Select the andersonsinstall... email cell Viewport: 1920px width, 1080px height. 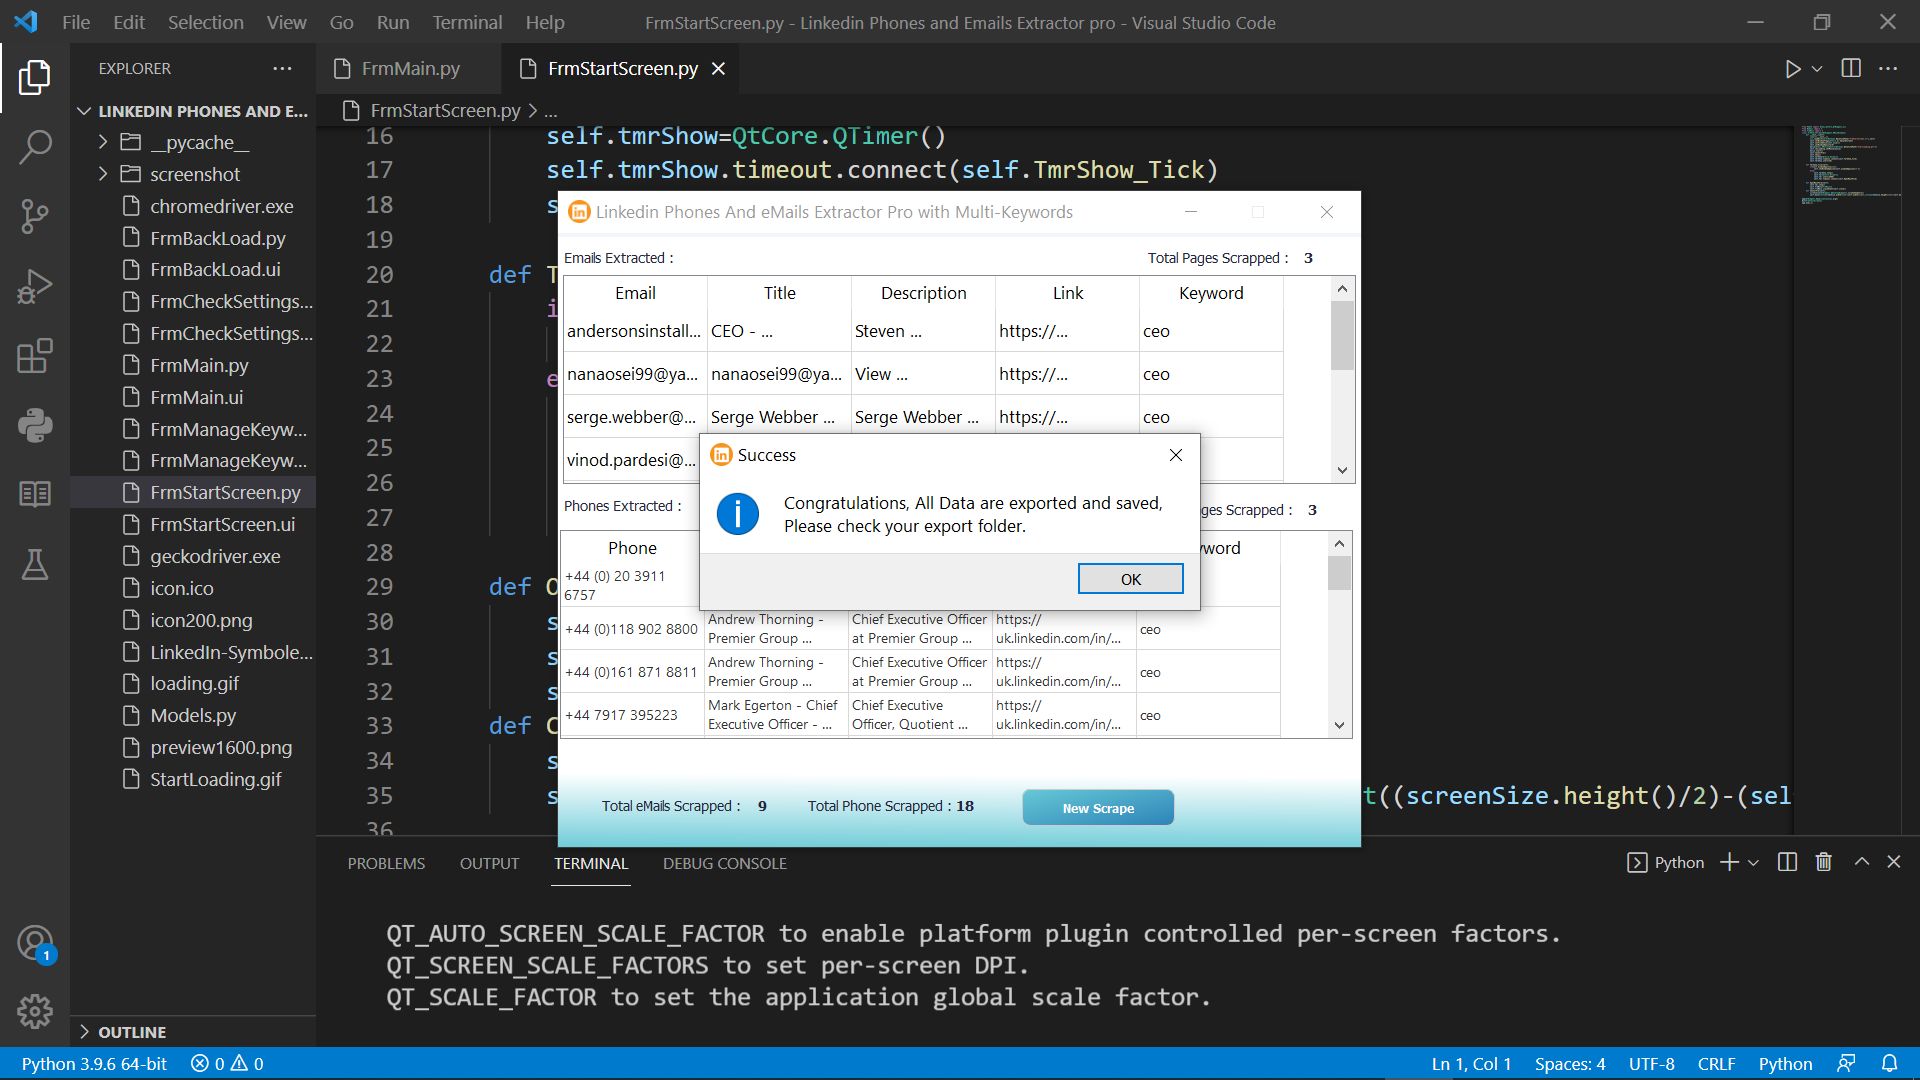point(635,331)
